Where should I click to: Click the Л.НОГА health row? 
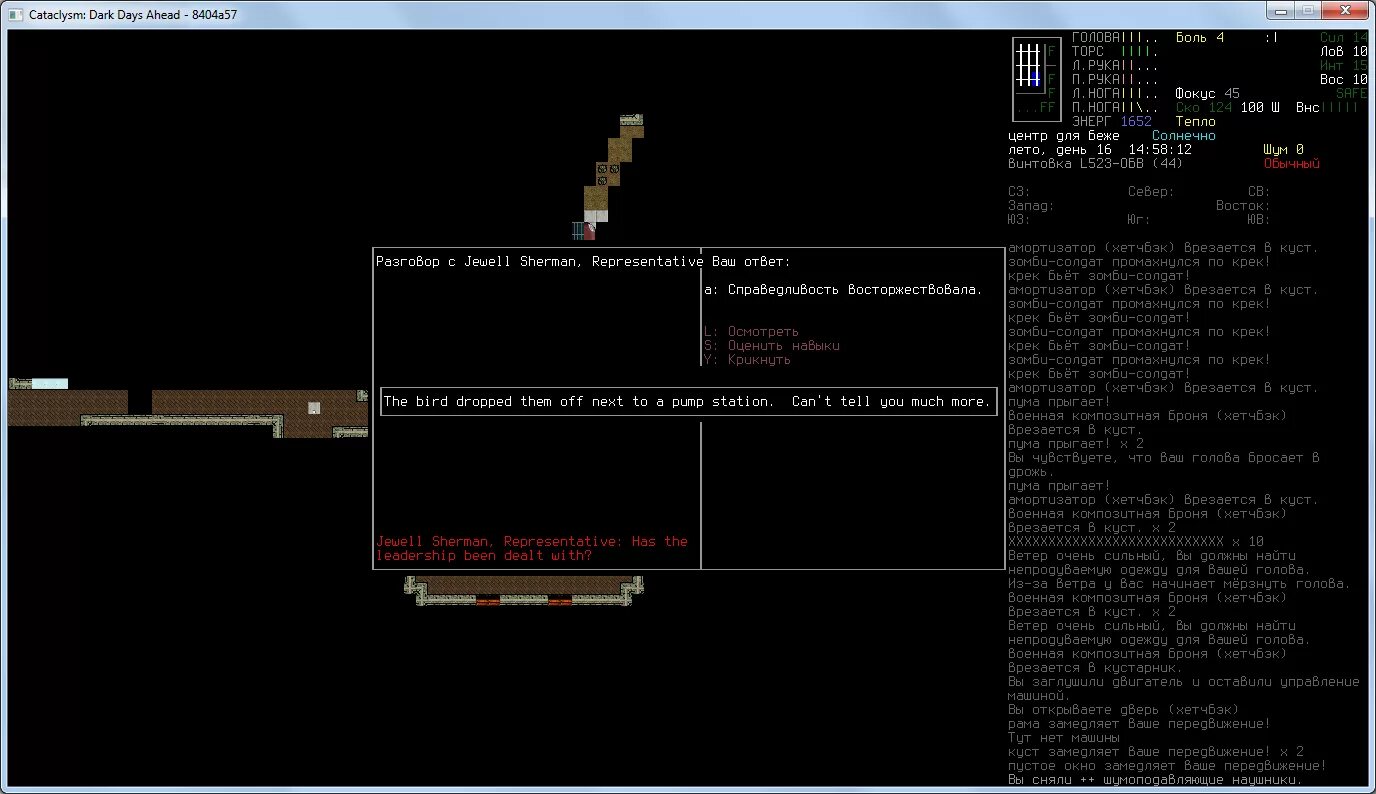[1116, 94]
